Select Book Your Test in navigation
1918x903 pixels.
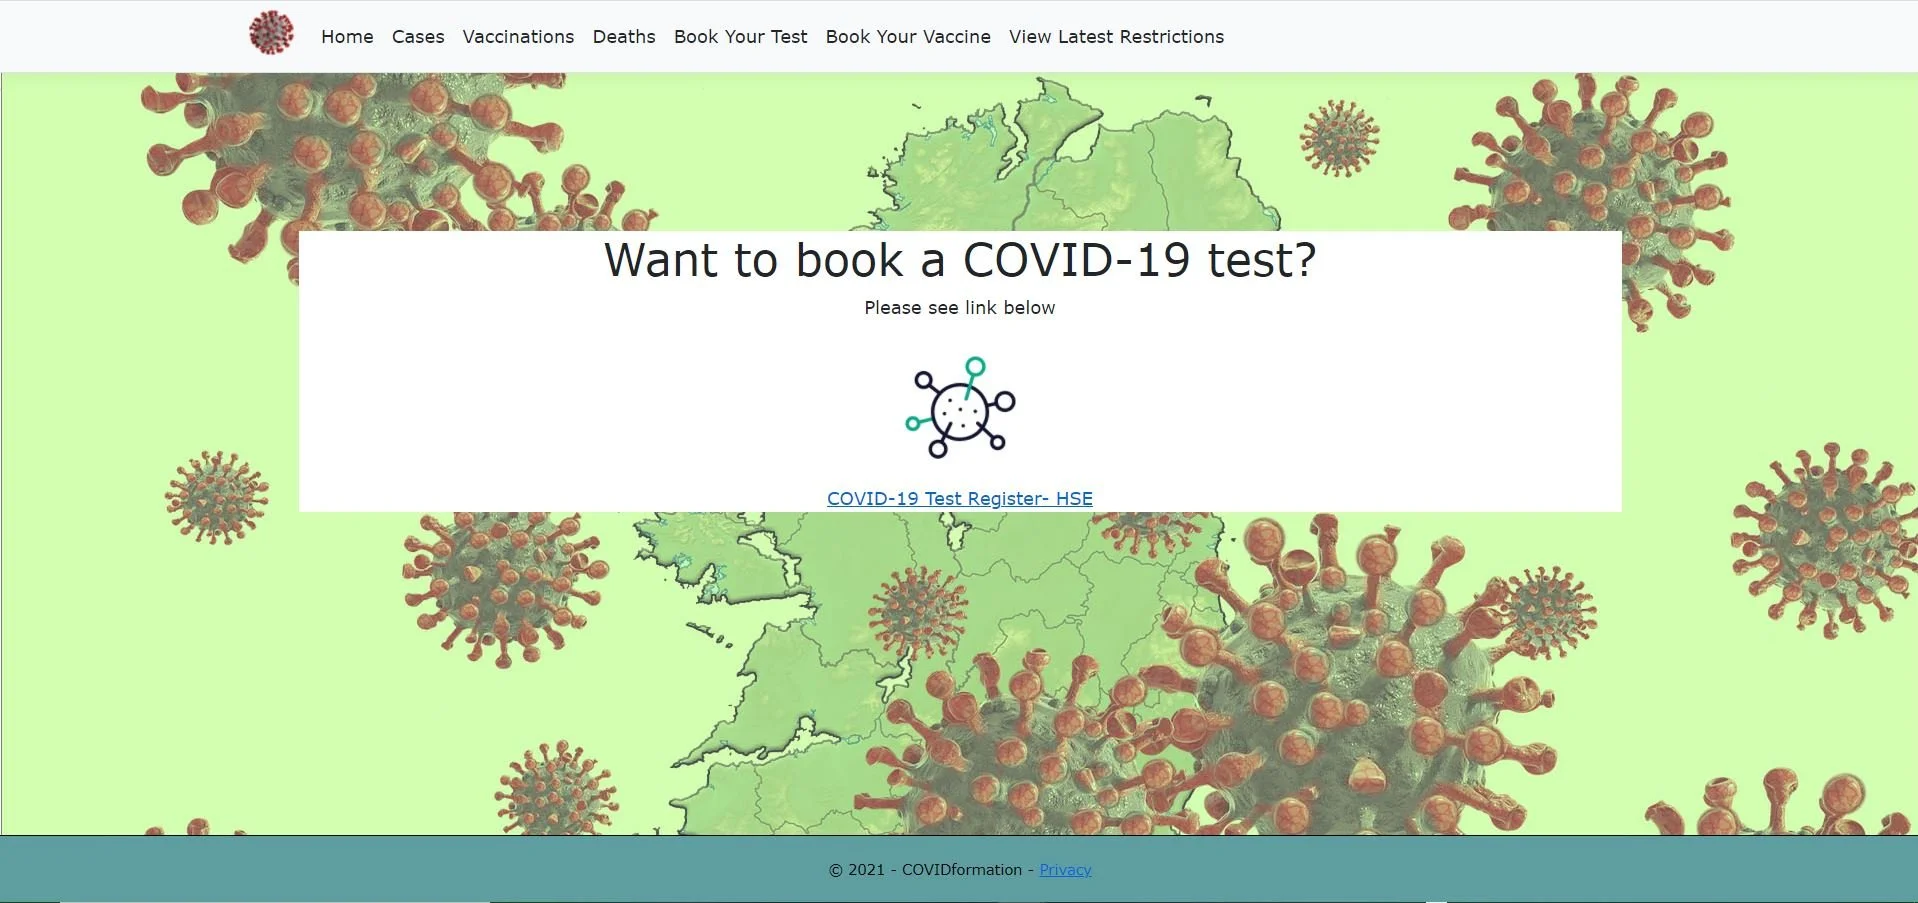click(740, 37)
